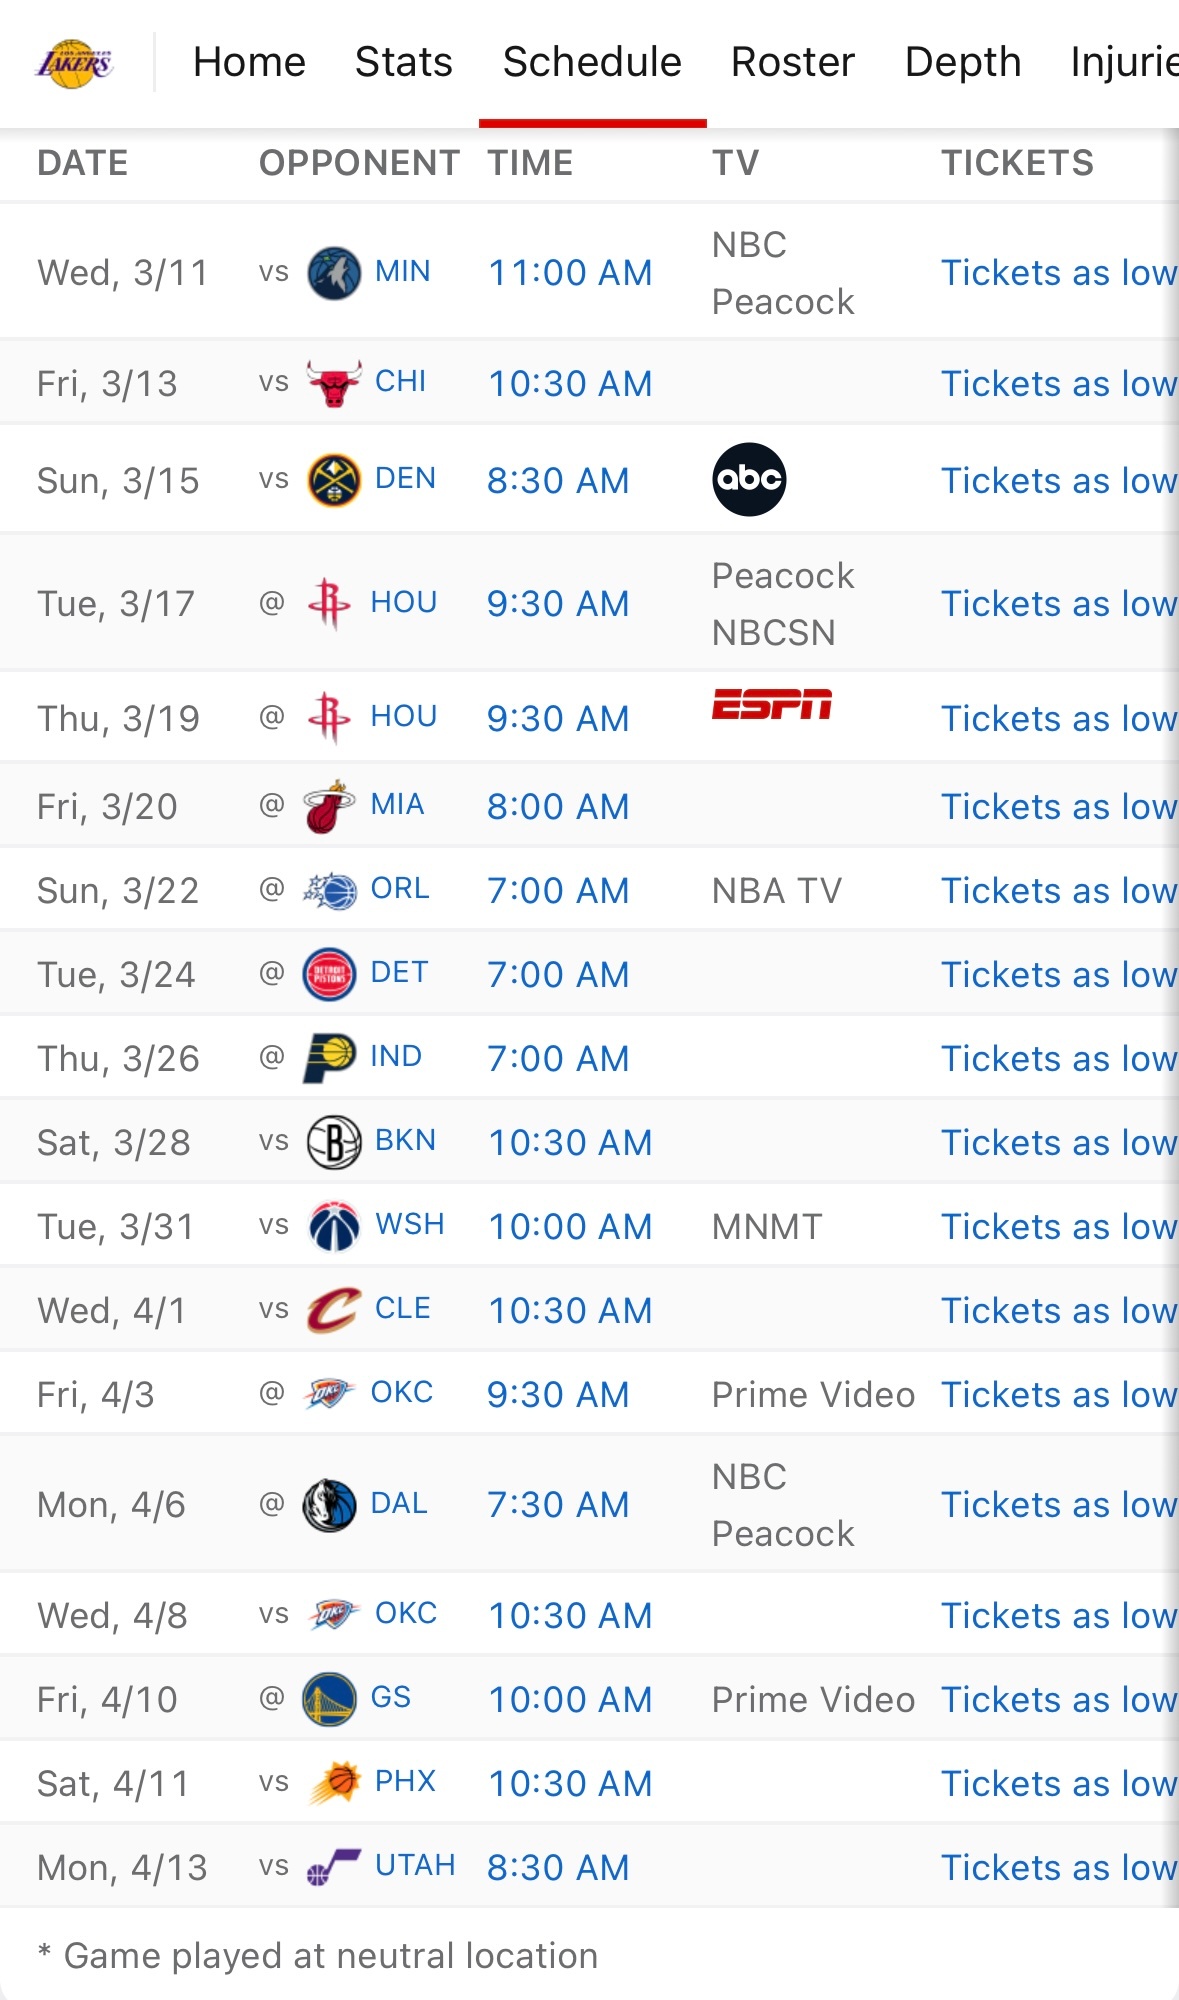The width and height of the screenshot is (1179, 2000).
Task: Click the Detroit Pistons logo
Action: (329, 975)
